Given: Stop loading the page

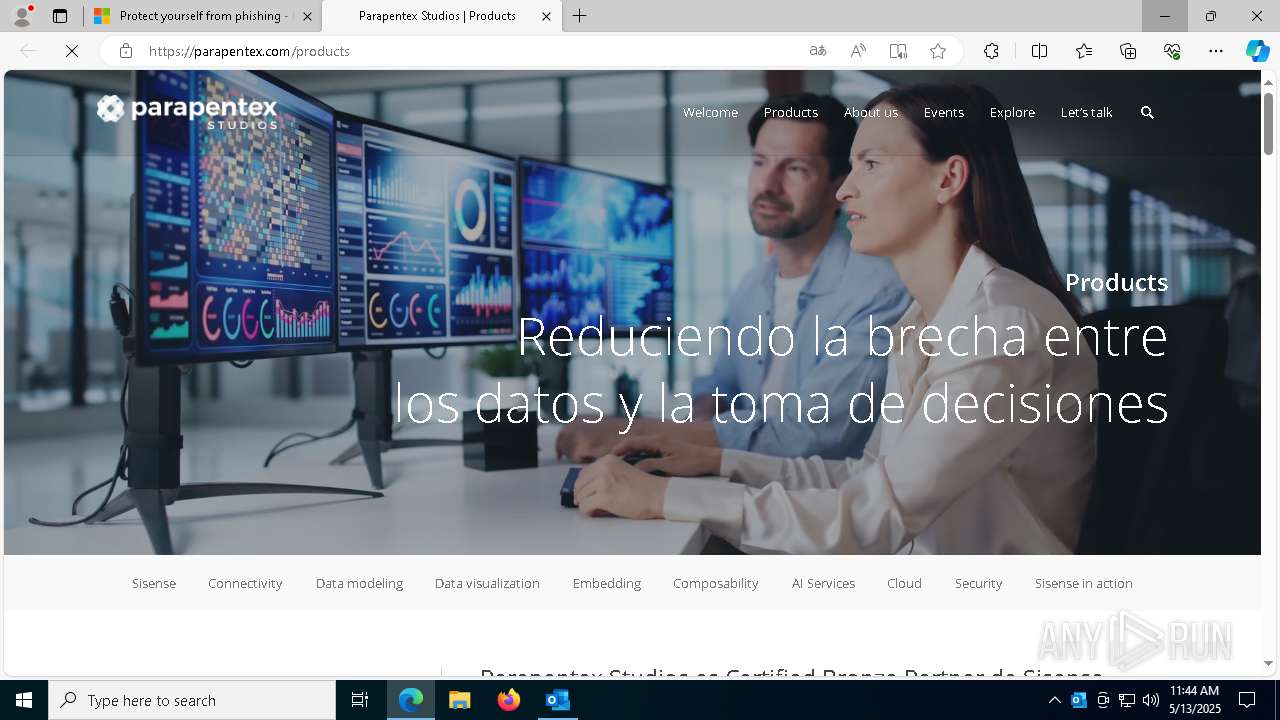Looking at the screenshot, I should pyautogui.click(x=72, y=51).
